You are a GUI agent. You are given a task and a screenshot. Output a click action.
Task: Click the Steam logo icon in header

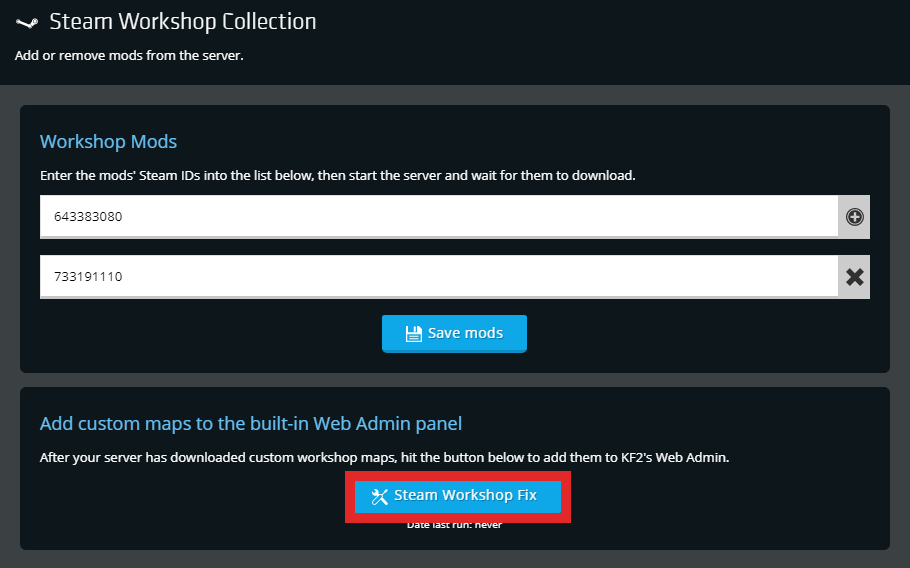[x=26, y=22]
